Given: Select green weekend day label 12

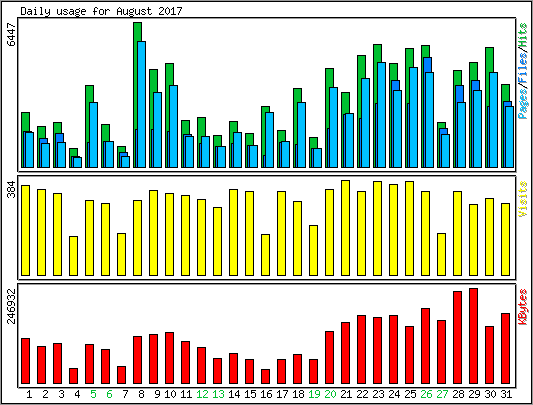Looking at the screenshot, I should [x=202, y=394].
